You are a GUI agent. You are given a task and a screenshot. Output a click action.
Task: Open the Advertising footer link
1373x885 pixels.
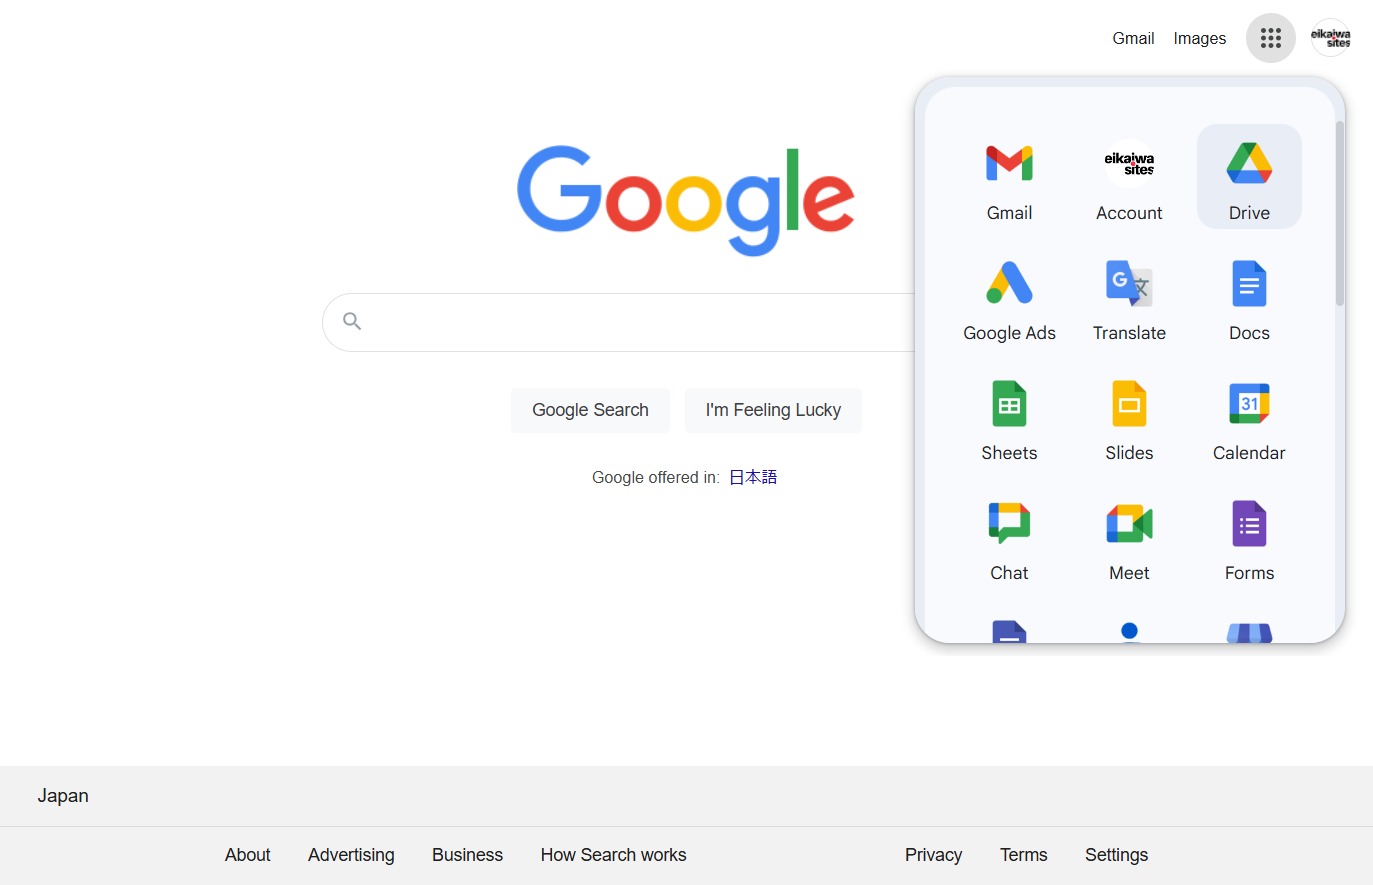(x=351, y=855)
